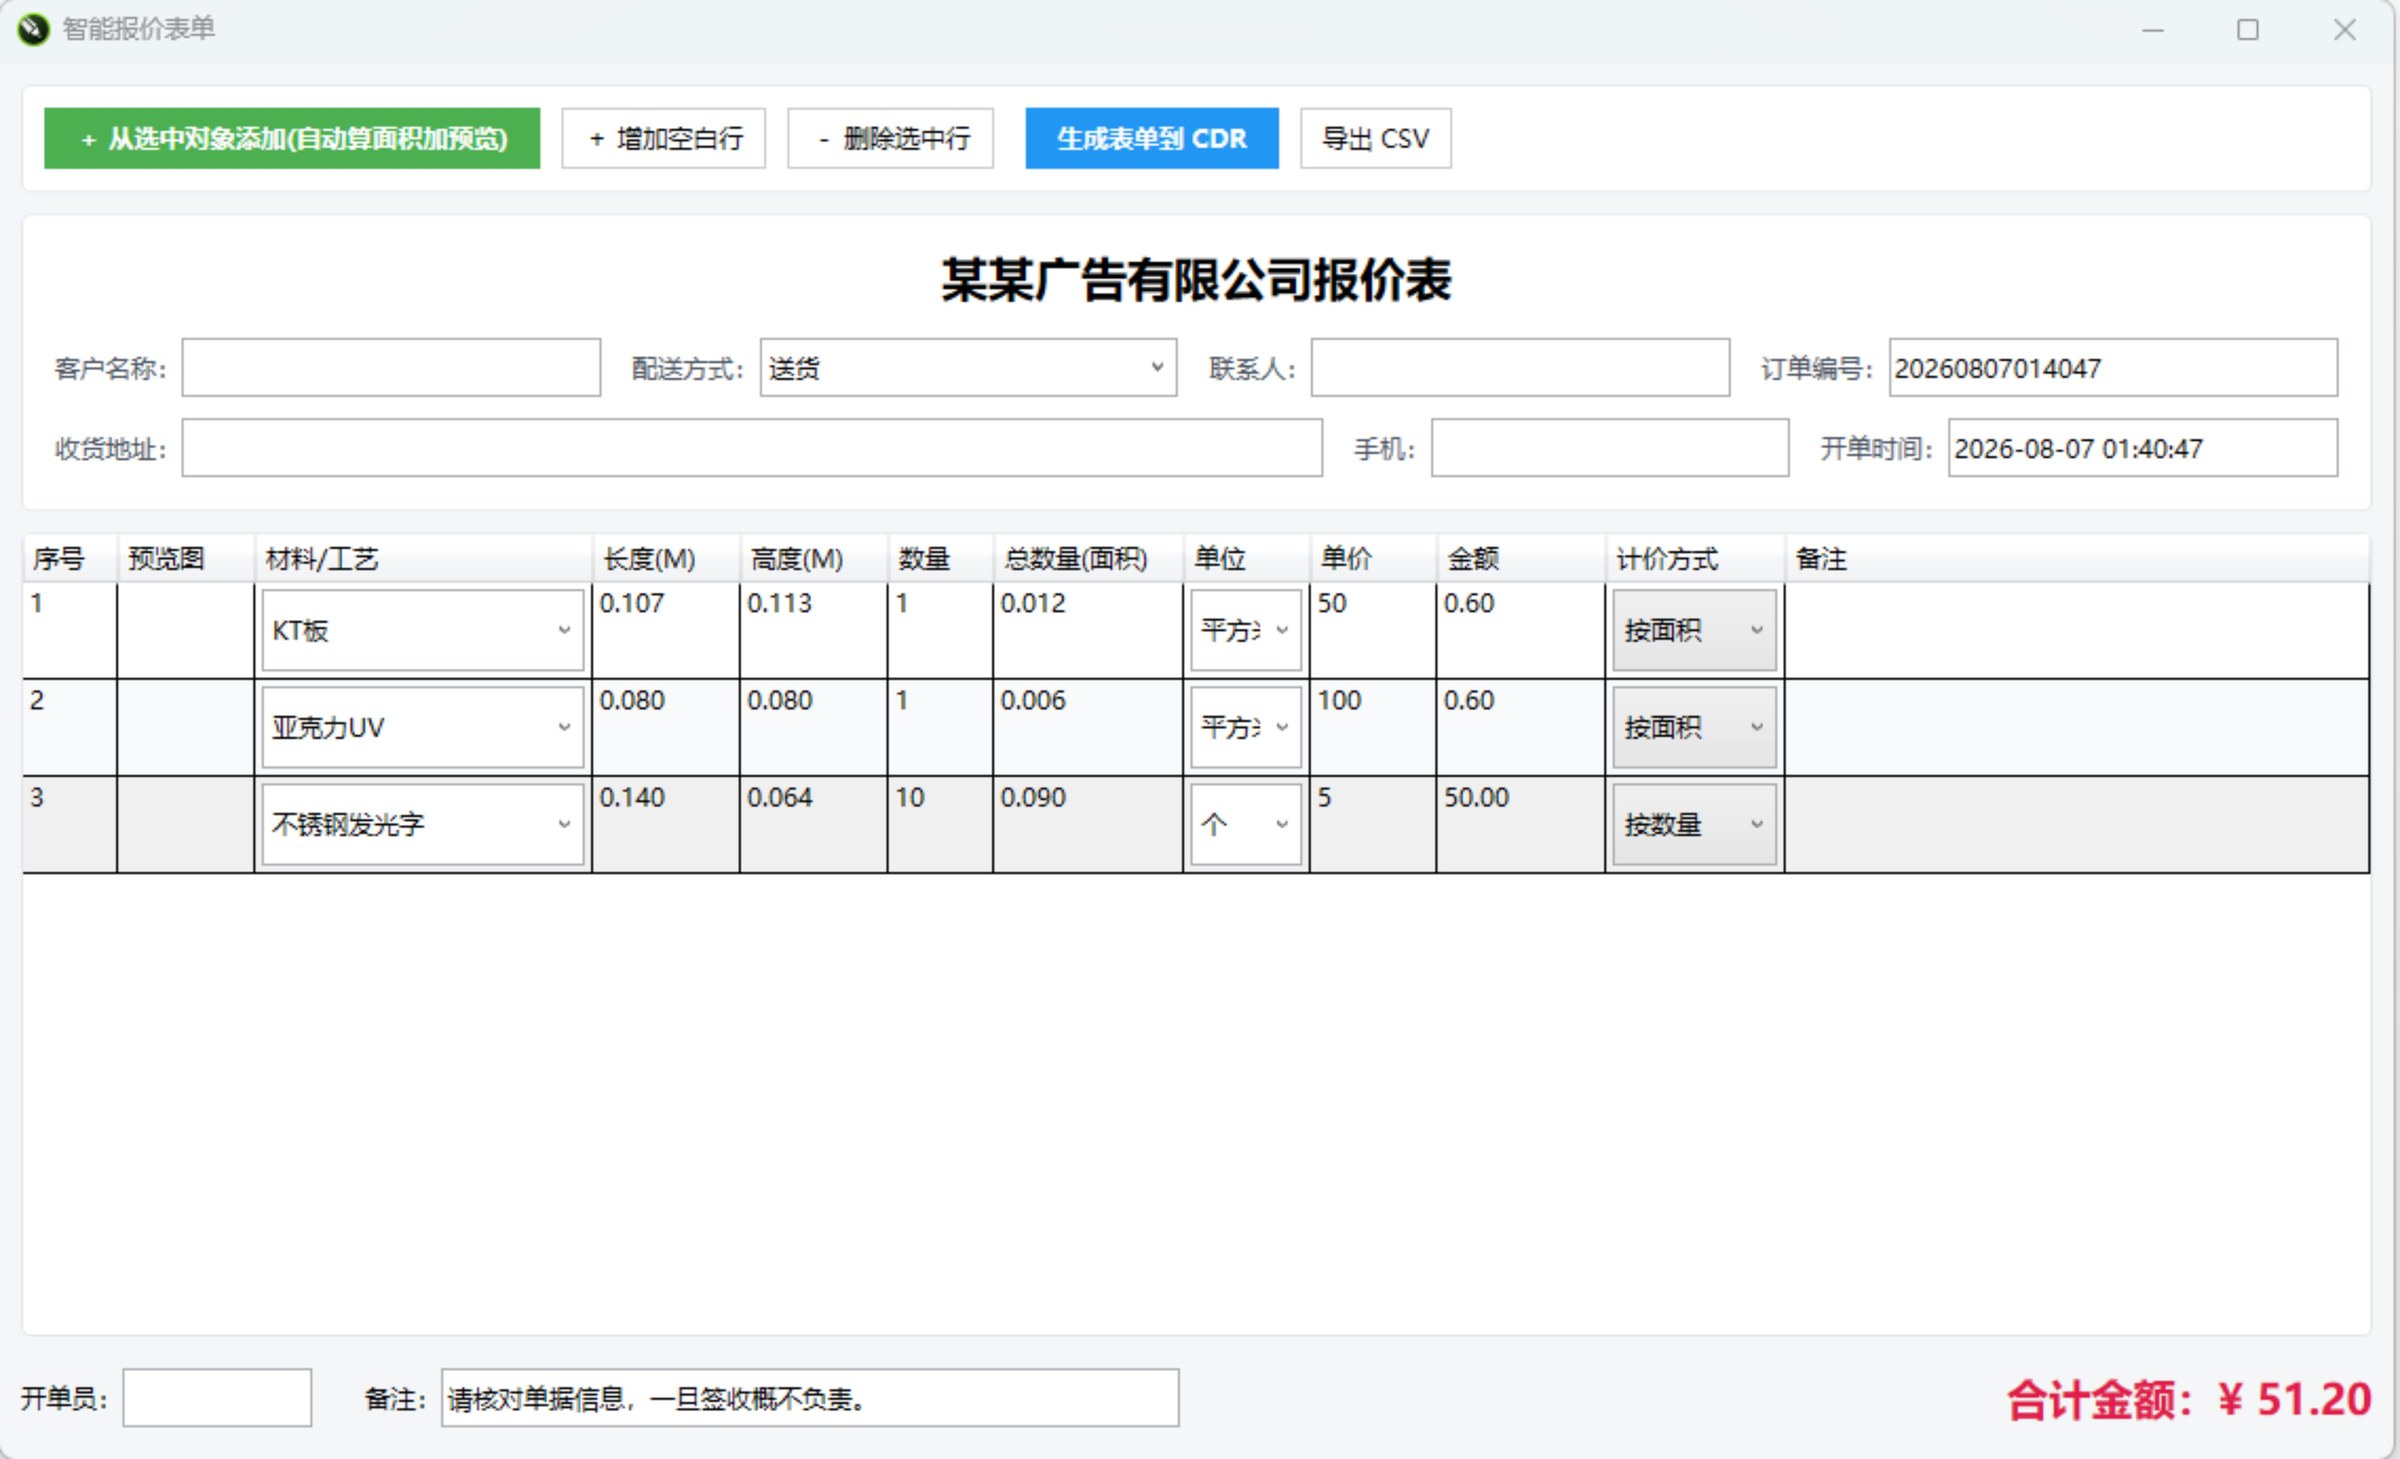Click the 备注 cell of the 不锈钢发光字 row
Image resolution: width=2400 pixels, height=1459 pixels.
click(2078, 824)
